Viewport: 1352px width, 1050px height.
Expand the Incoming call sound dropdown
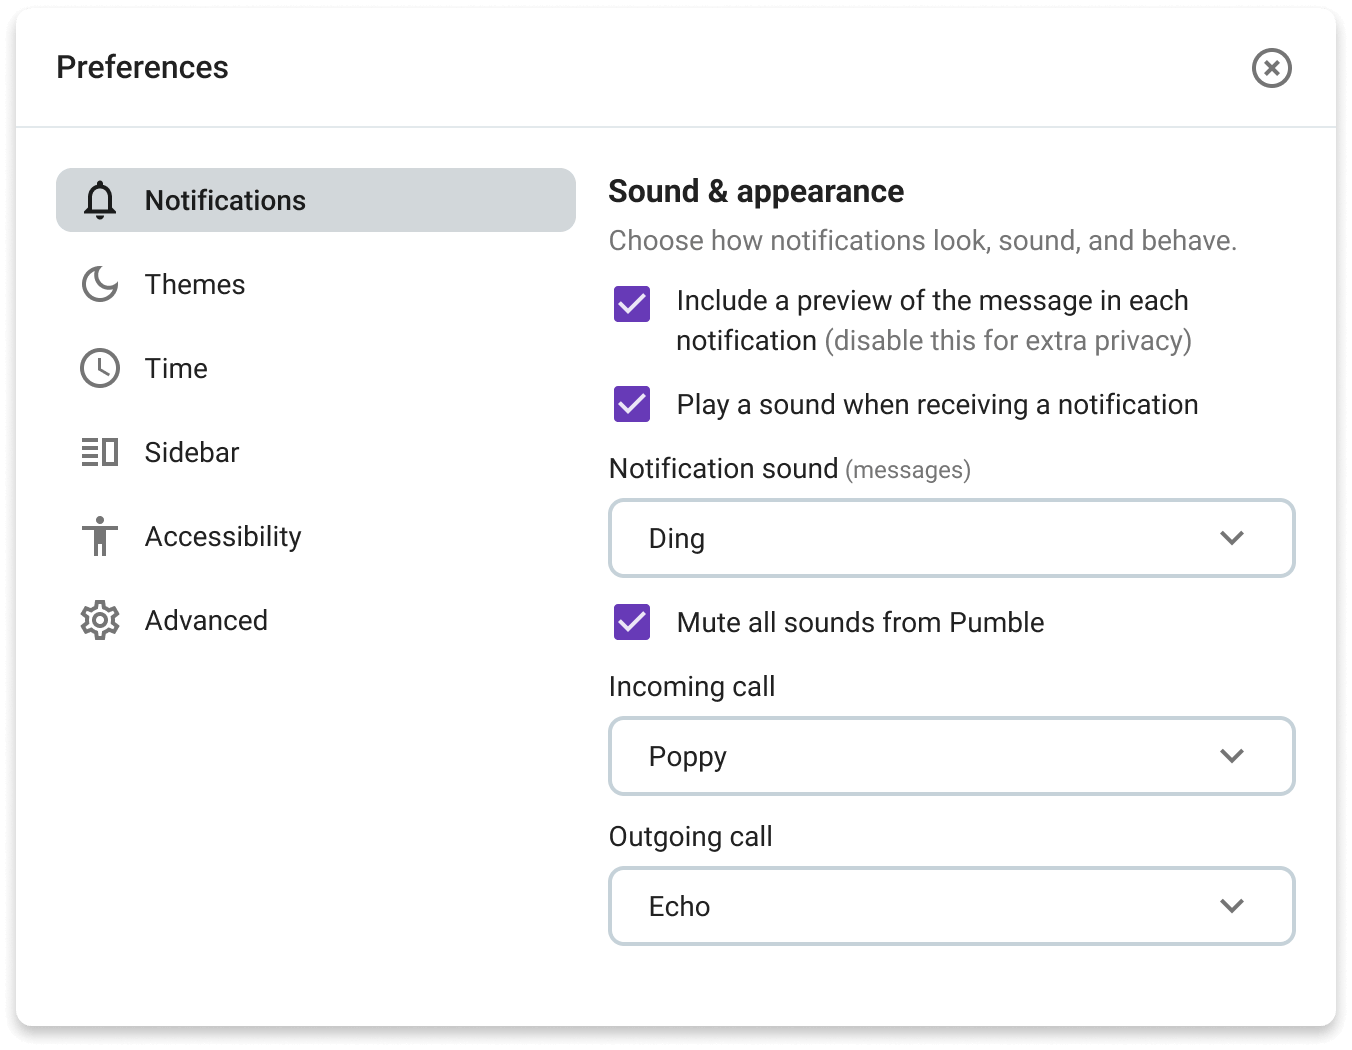tap(951, 756)
